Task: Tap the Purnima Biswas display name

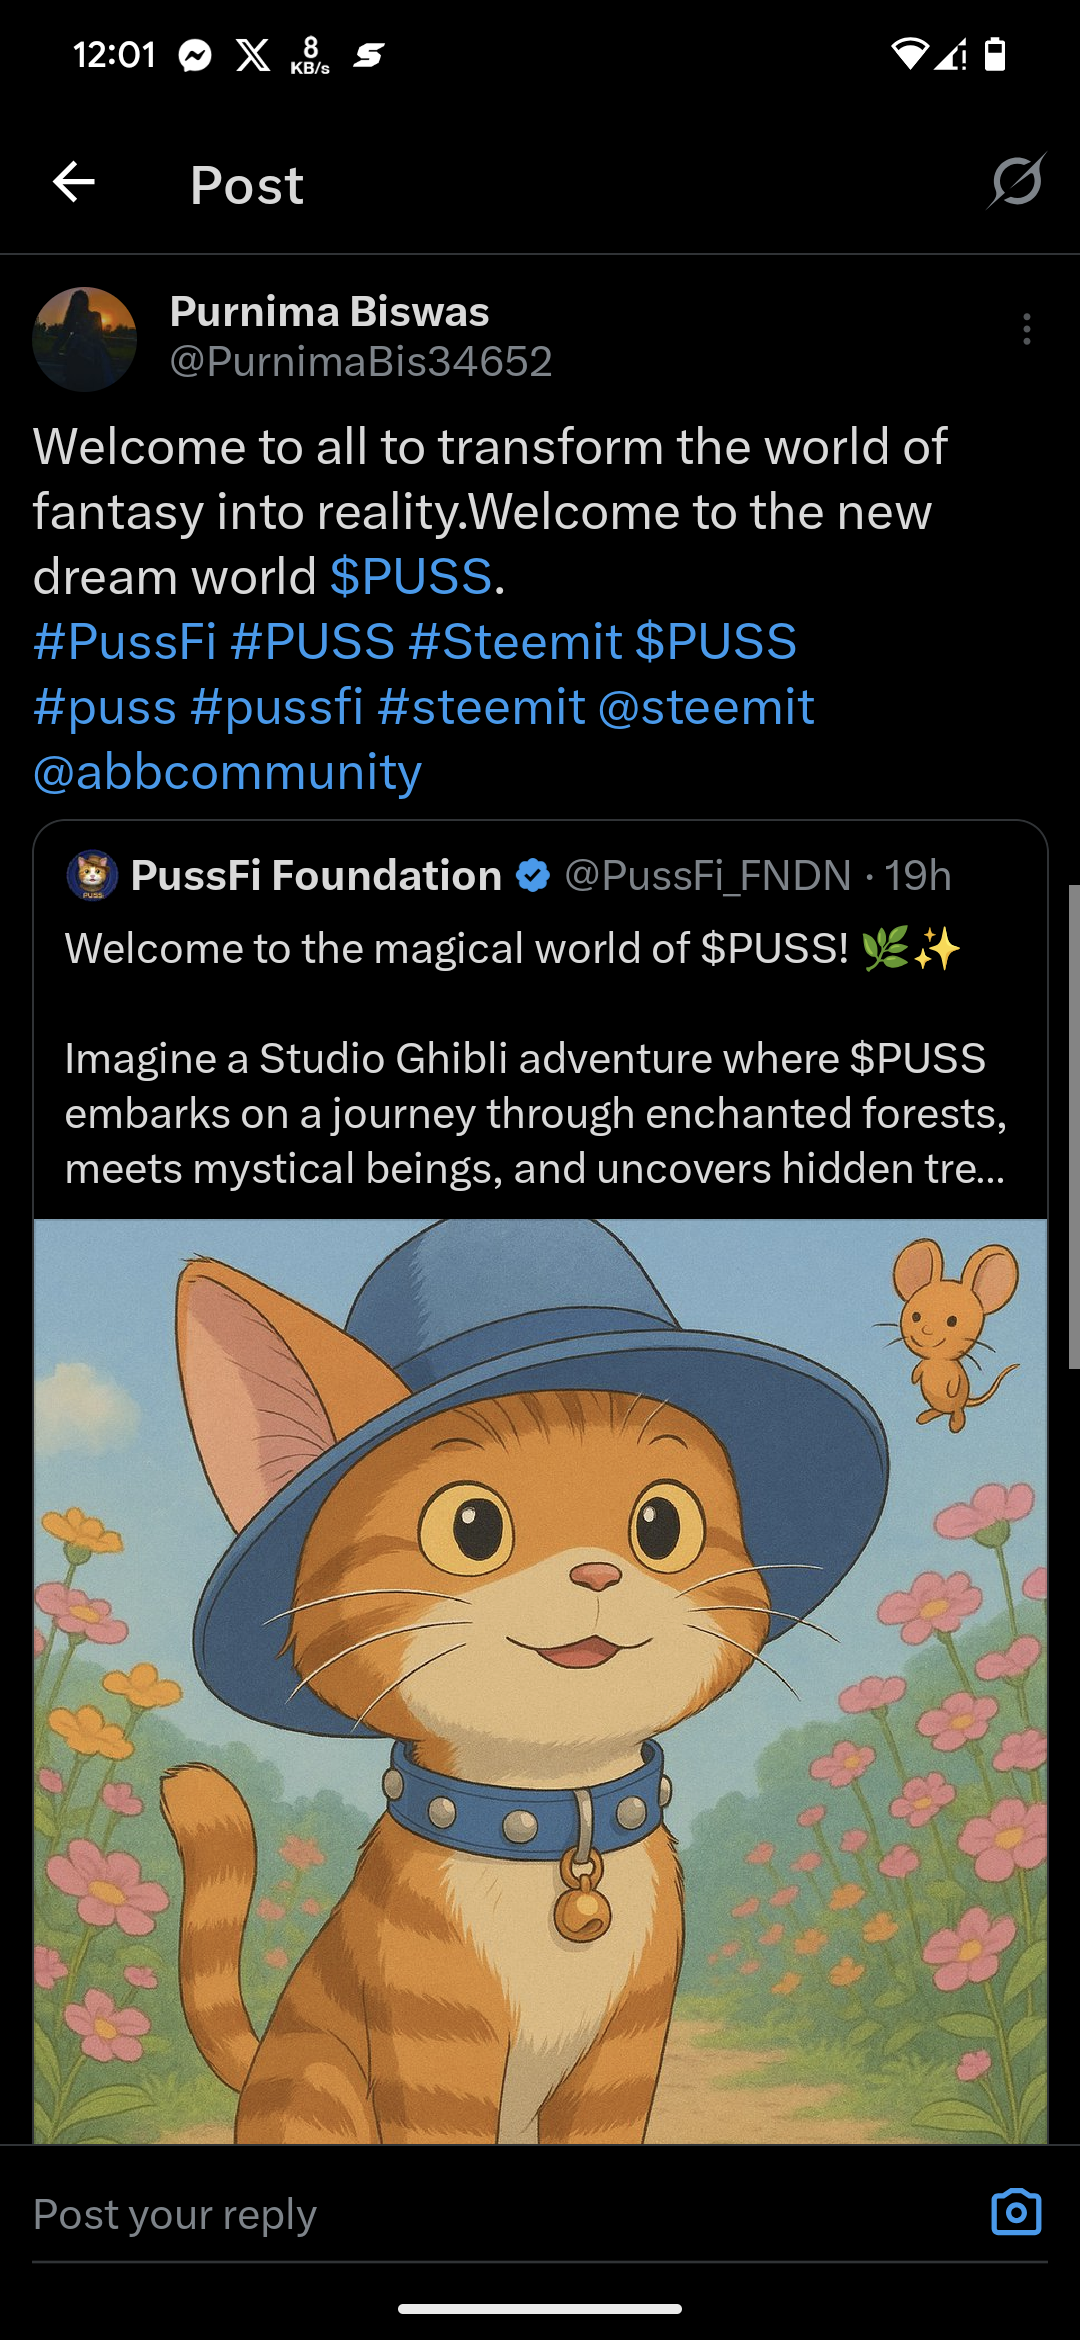Action: tap(329, 311)
